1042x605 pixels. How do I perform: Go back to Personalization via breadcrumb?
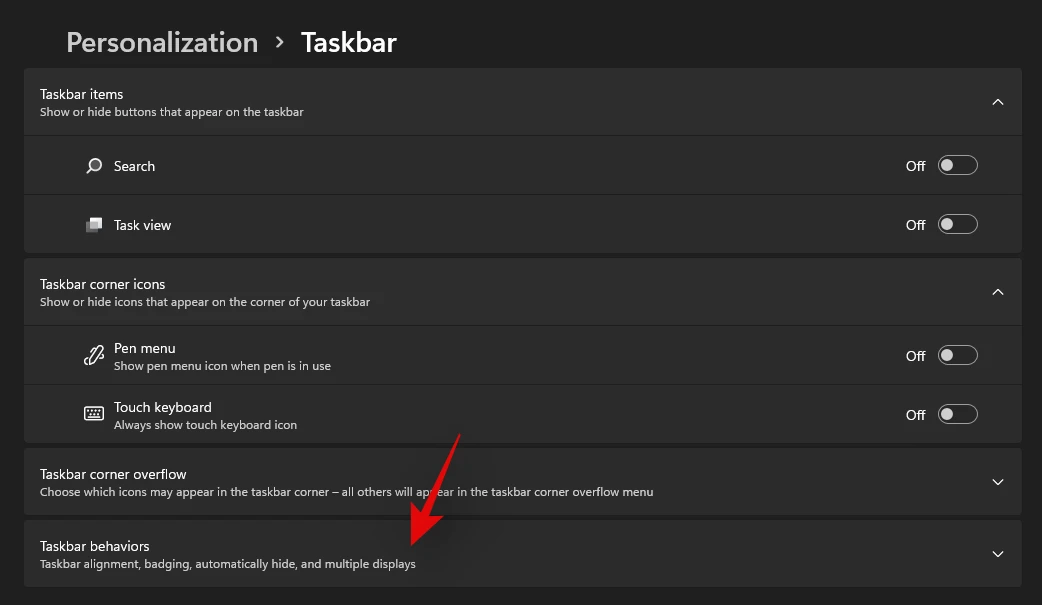click(x=162, y=43)
